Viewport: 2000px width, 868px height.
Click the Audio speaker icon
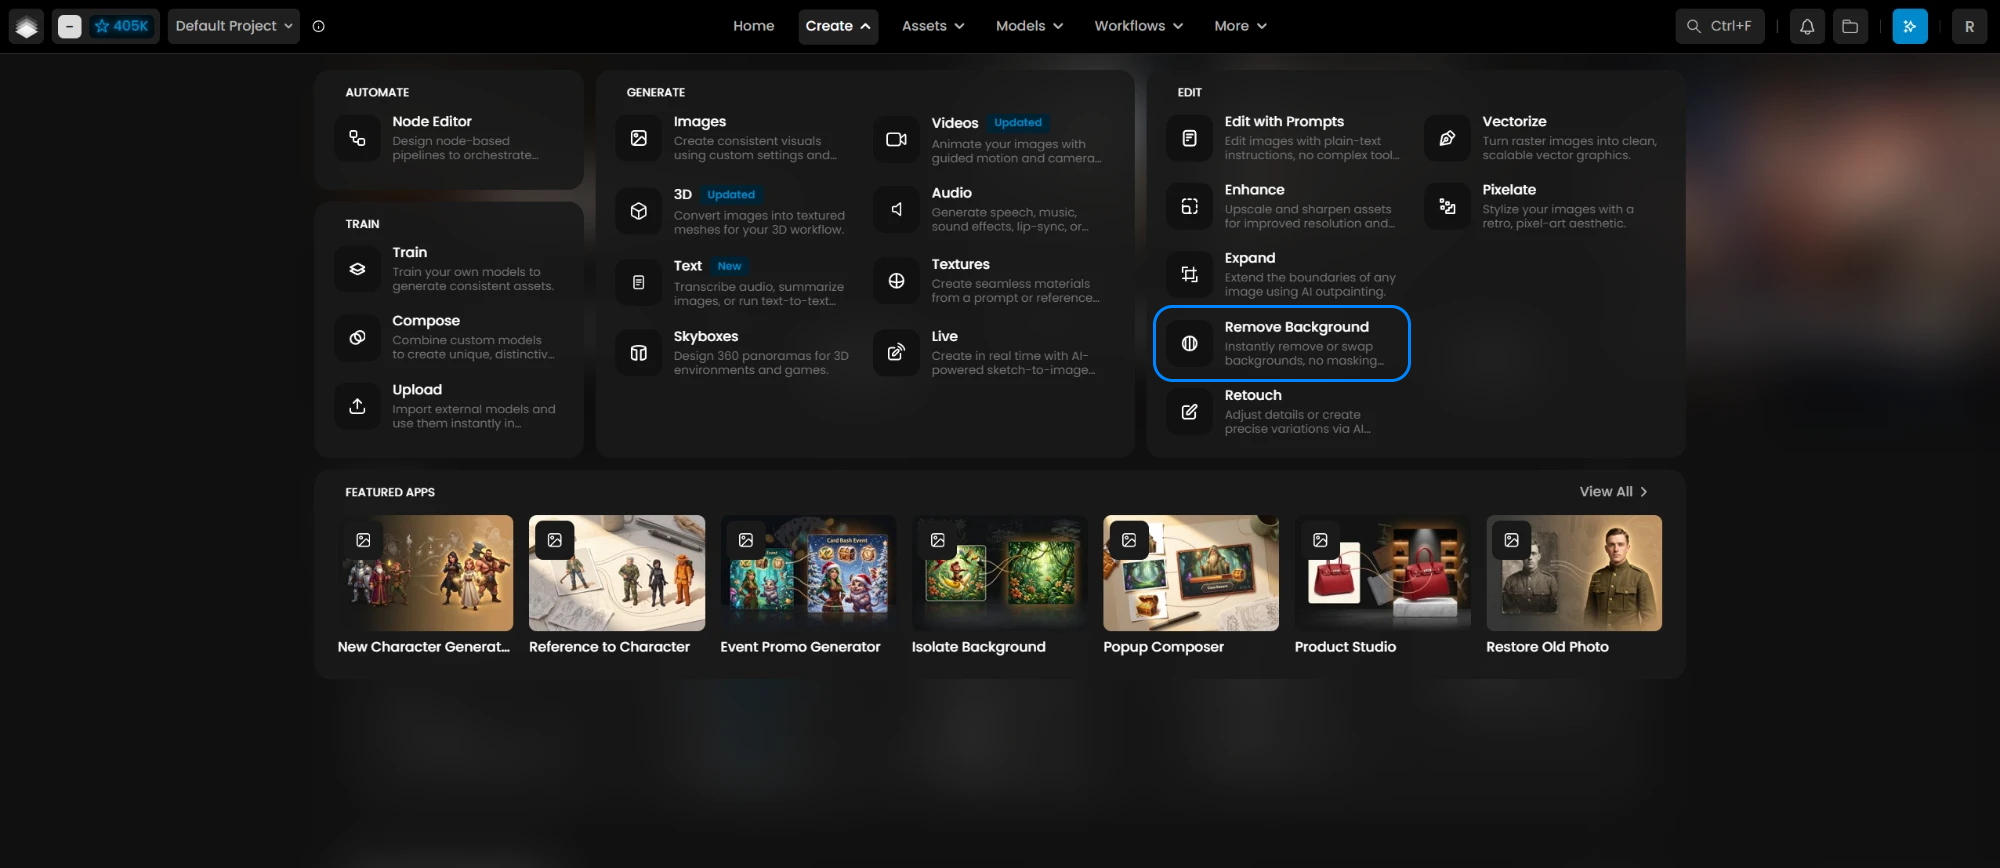[896, 209]
